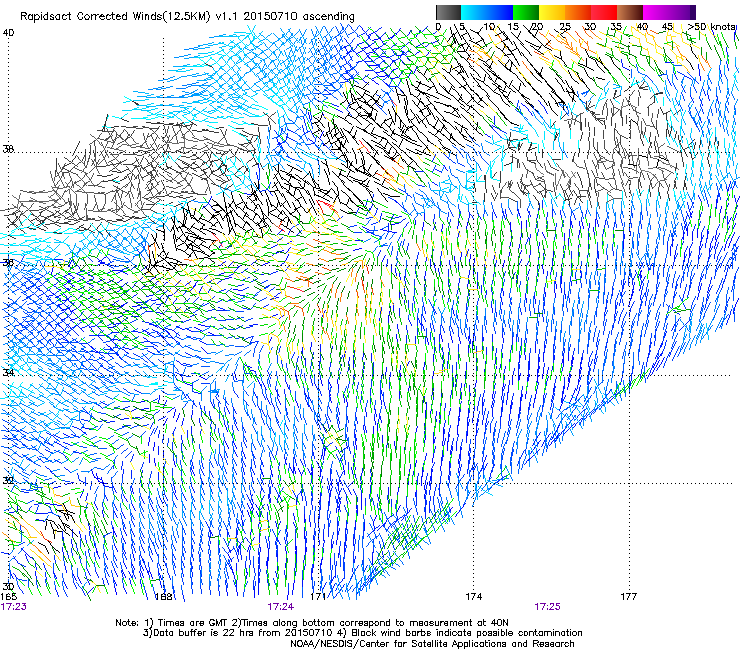The image size is (740, 650).
Task: Click the '>50 knots' legend label
Action: (712, 27)
